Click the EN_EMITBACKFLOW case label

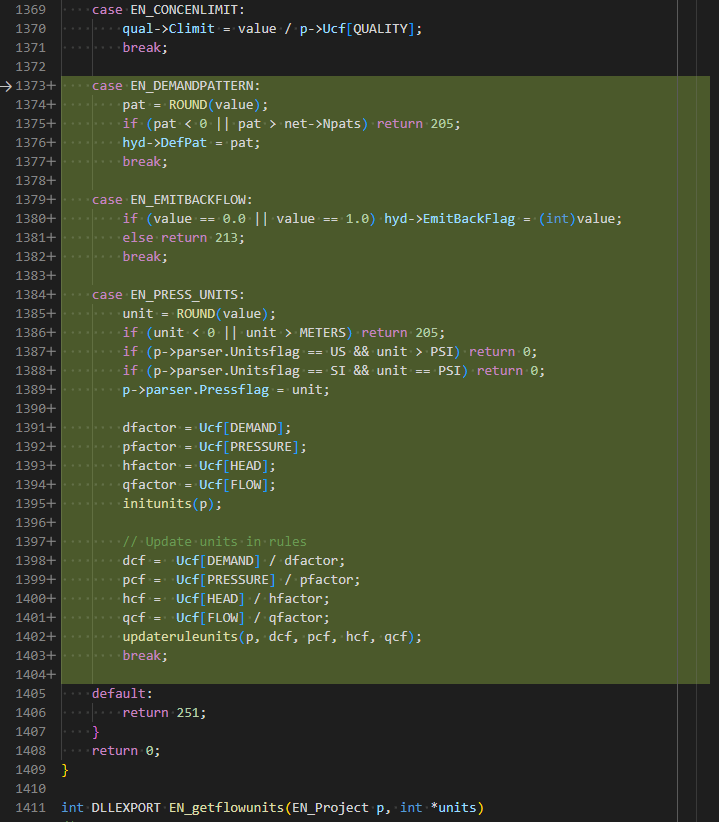coord(191,200)
